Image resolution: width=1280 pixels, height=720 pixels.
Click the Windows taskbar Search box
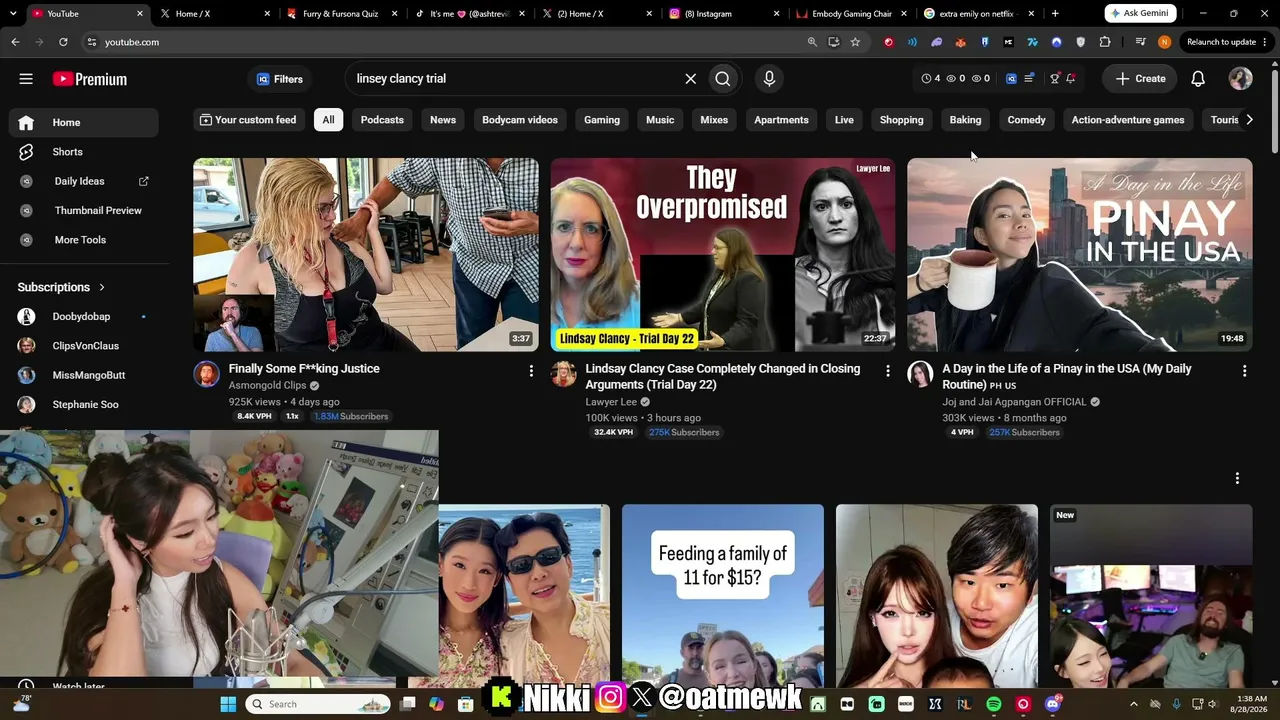[x=317, y=704]
